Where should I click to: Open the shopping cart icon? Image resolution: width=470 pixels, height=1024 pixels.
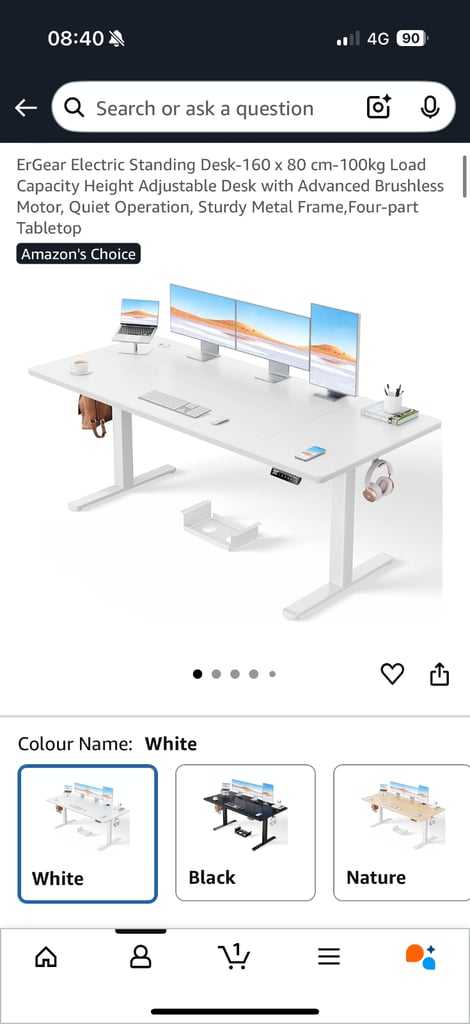click(x=234, y=957)
